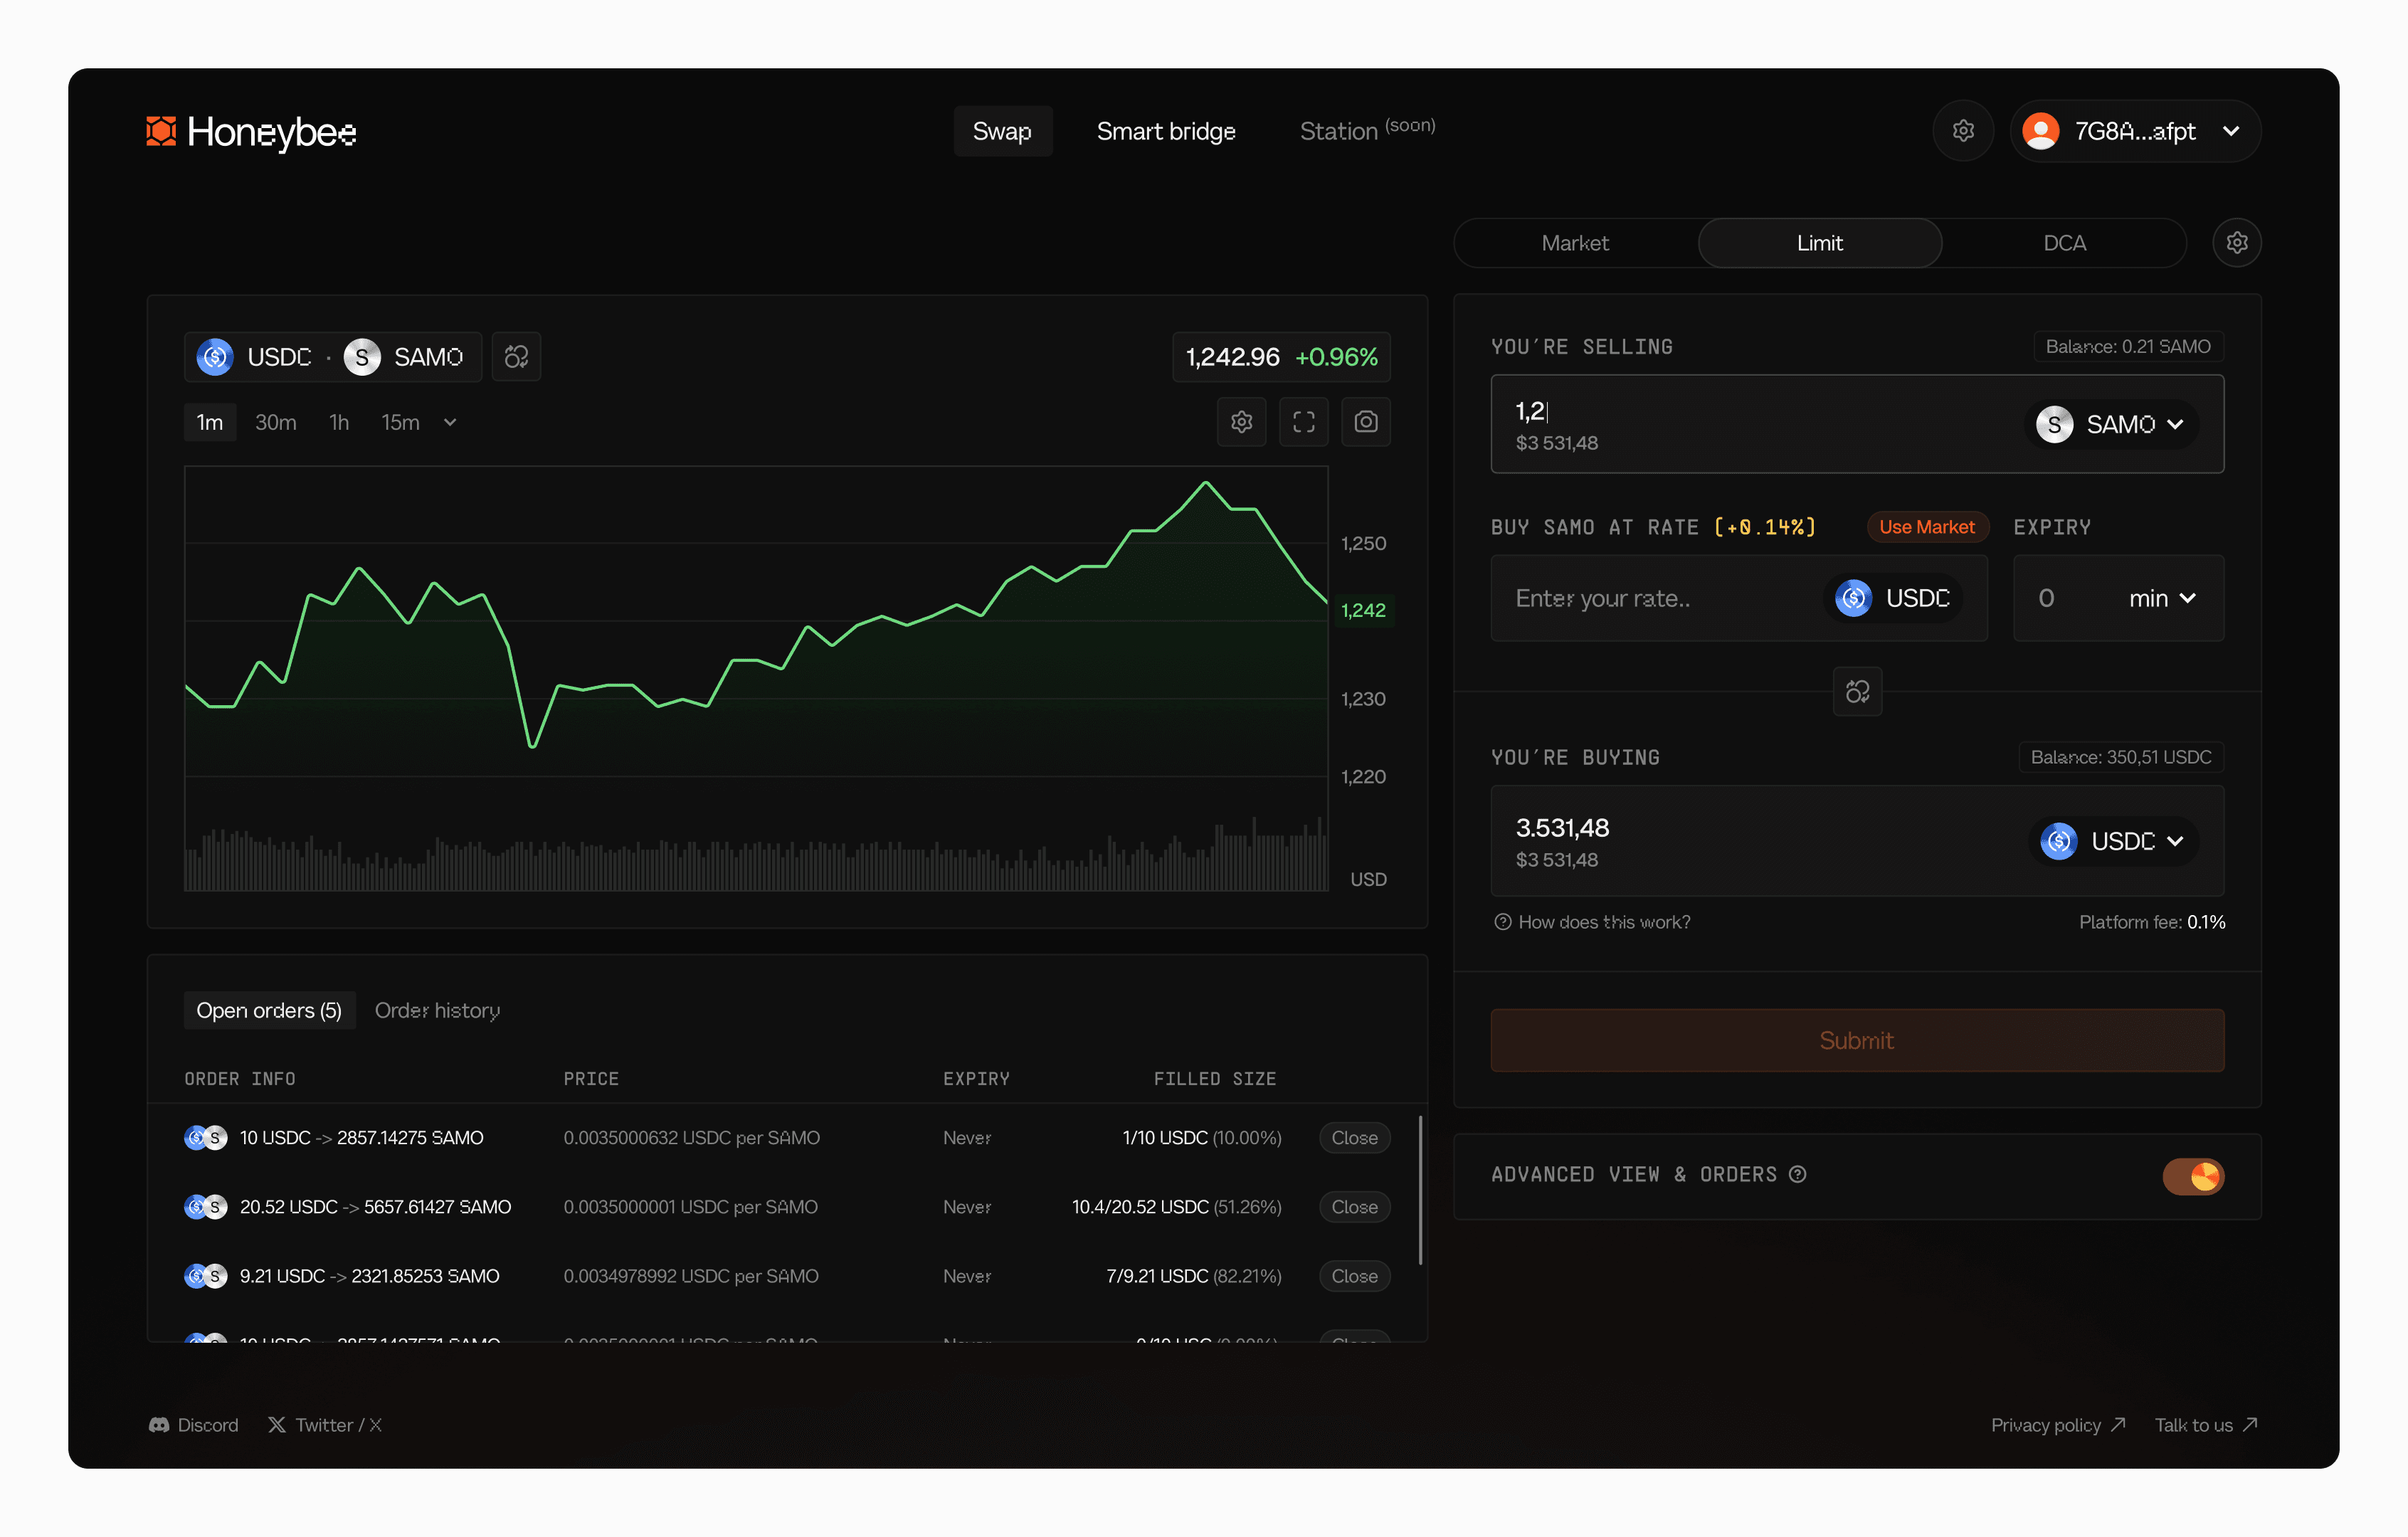The image size is (2408, 1537).
Task: Swap USDC/SAMO pair next to chart title
Action: [x=516, y=357]
